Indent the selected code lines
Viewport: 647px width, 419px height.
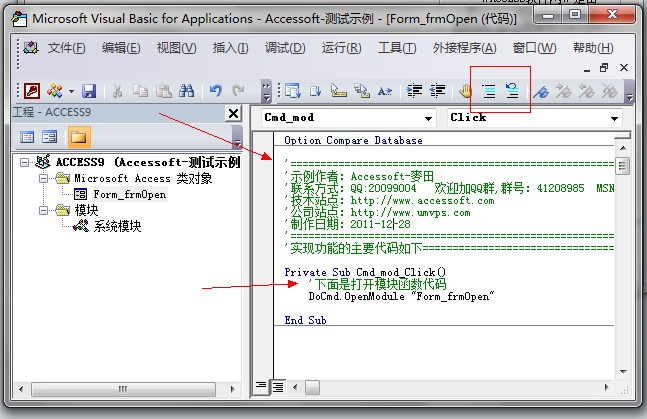click(414, 90)
